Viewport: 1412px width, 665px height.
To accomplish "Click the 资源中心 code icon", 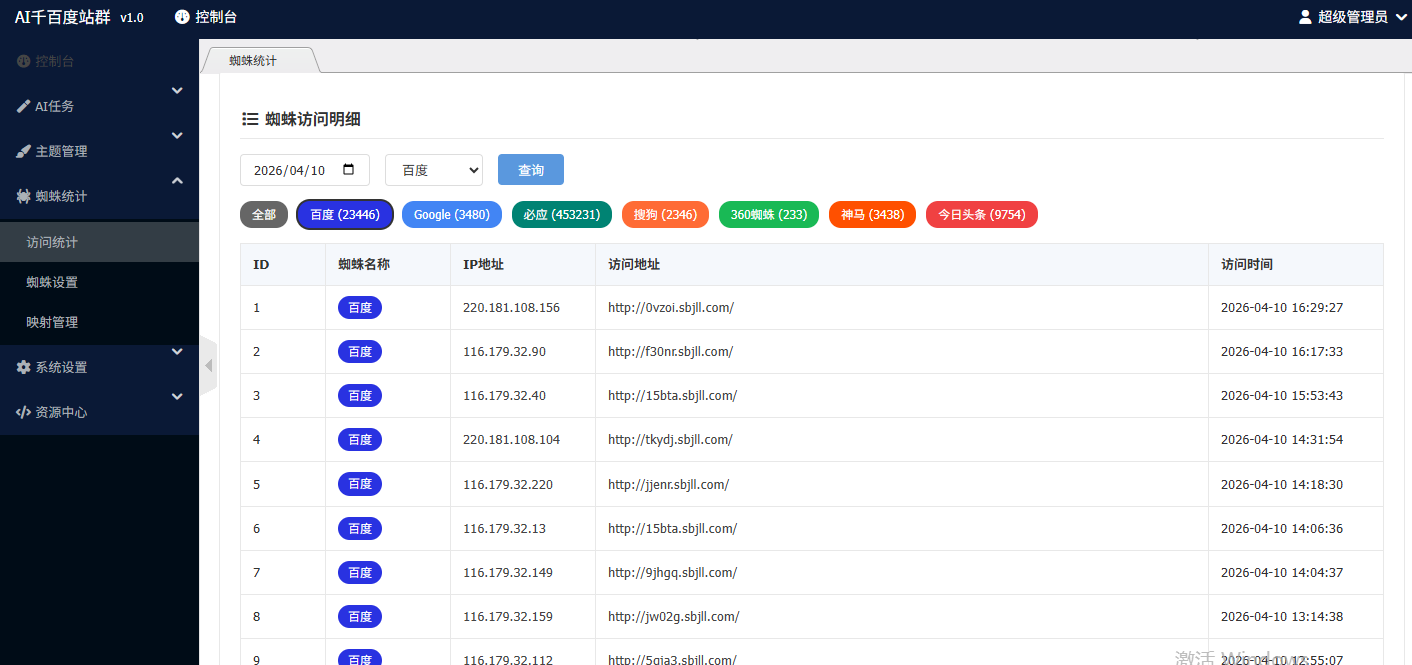I will click(x=24, y=411).
